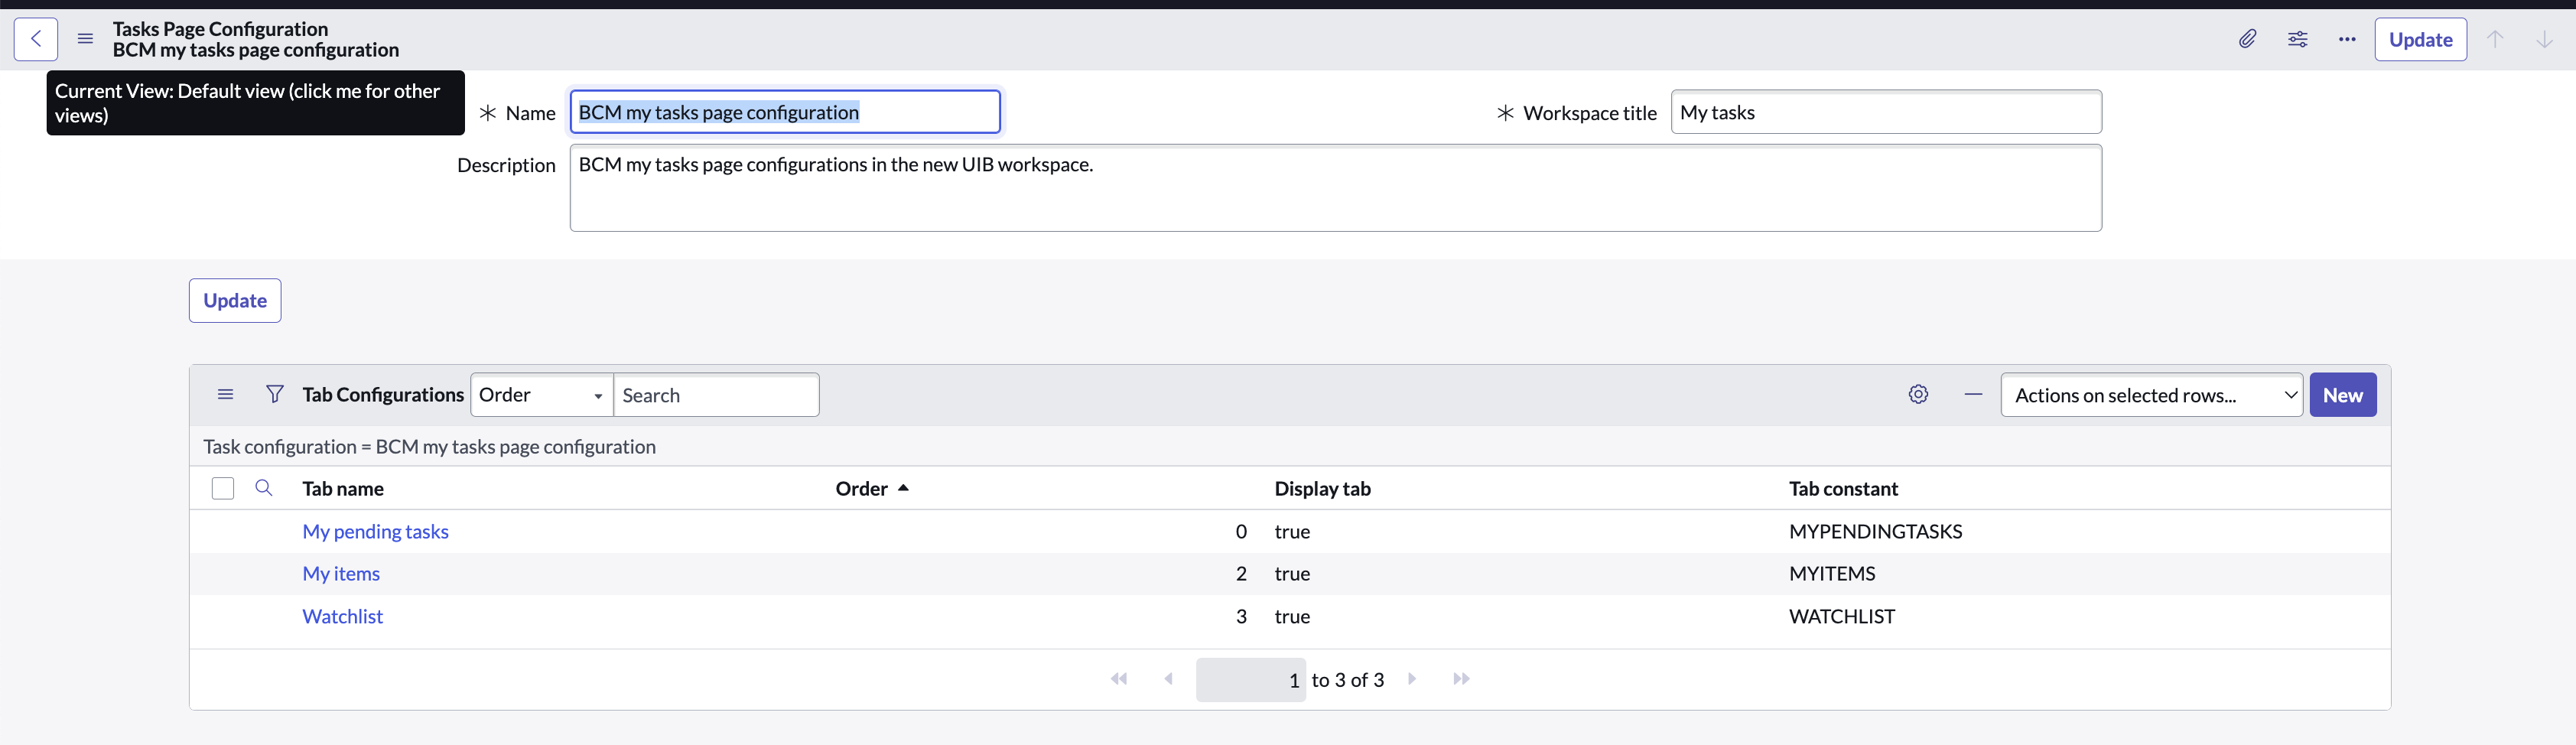
Task: Click the related list Search box
Action: point(716,394)
